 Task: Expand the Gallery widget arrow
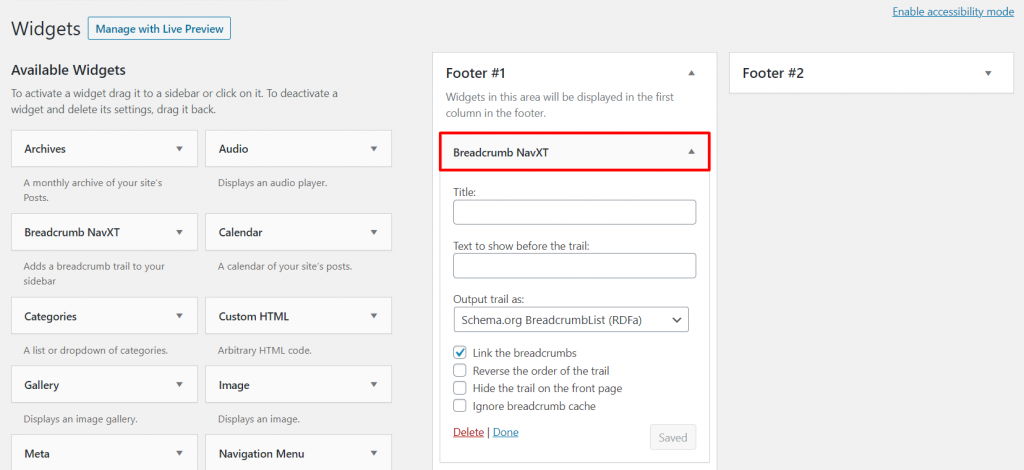pos(179,385)
